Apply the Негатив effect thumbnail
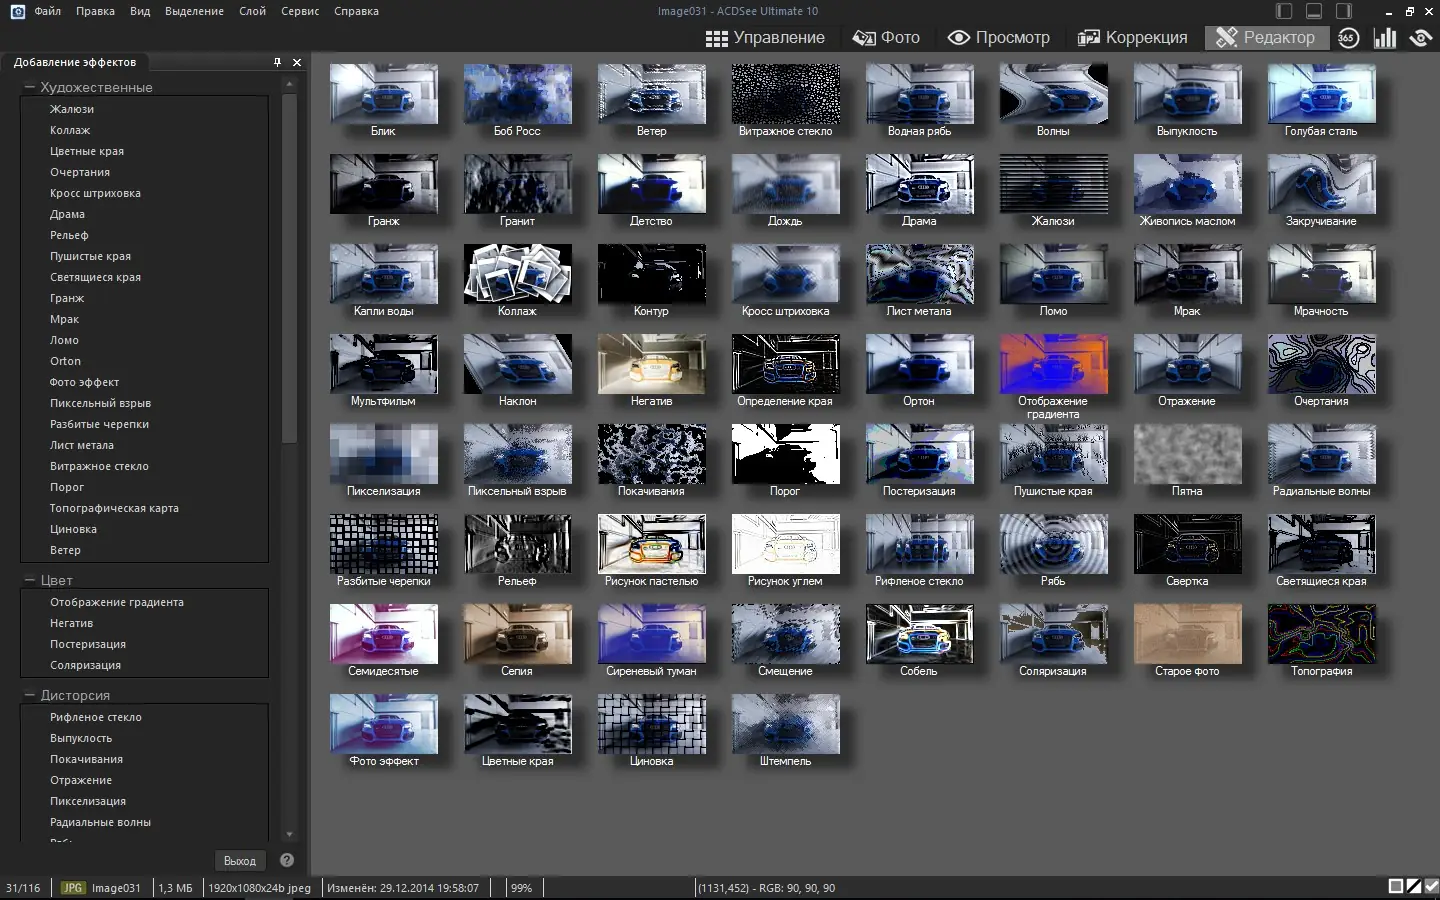The height and width of the screenshot is (900, 1440). (651, 364)
